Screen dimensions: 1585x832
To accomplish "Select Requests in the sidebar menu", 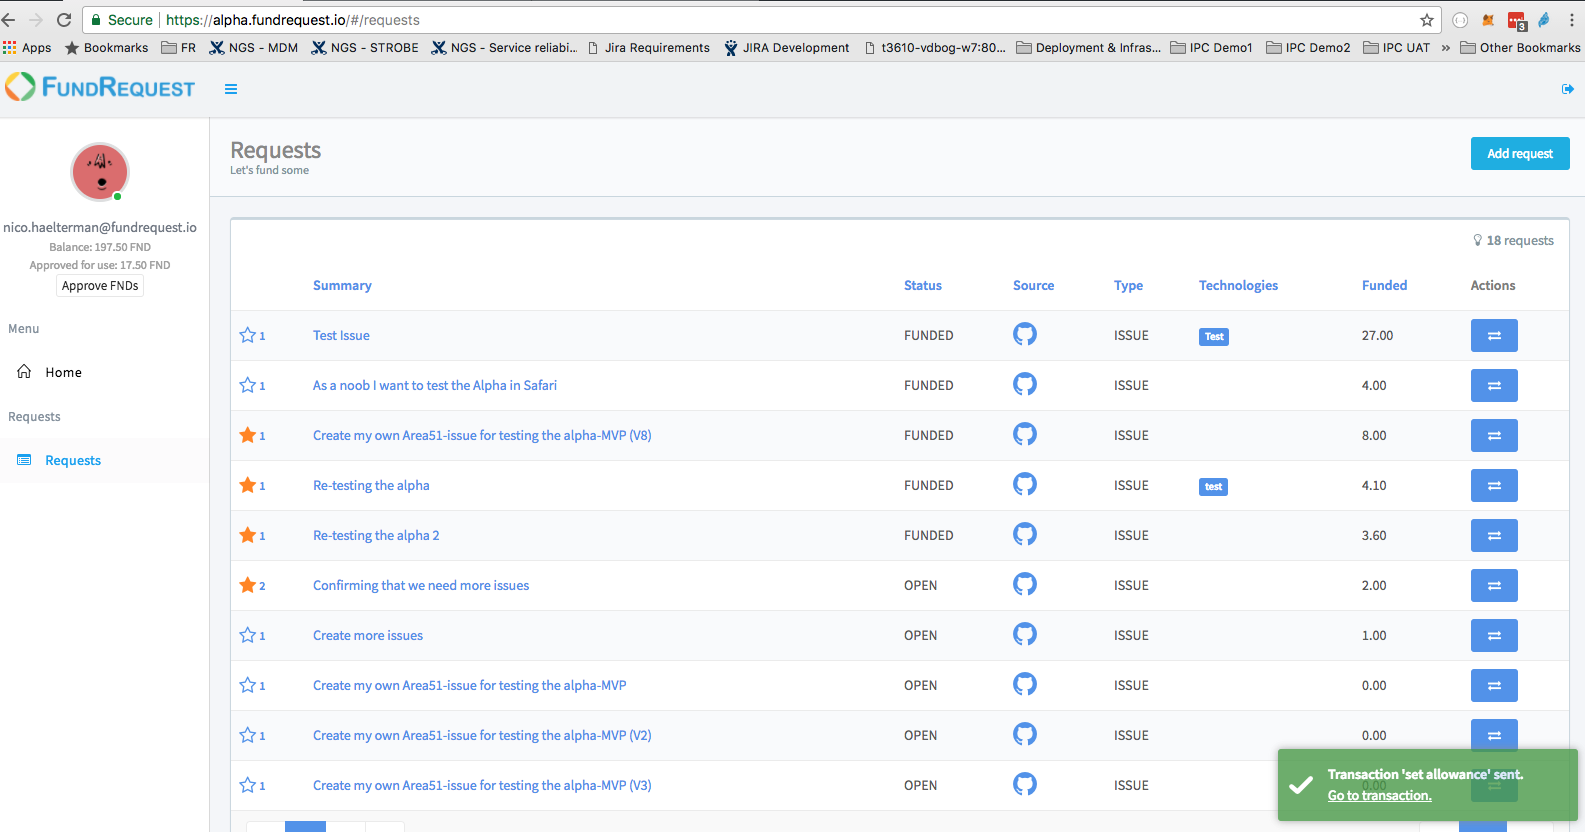I will [73, 460].
